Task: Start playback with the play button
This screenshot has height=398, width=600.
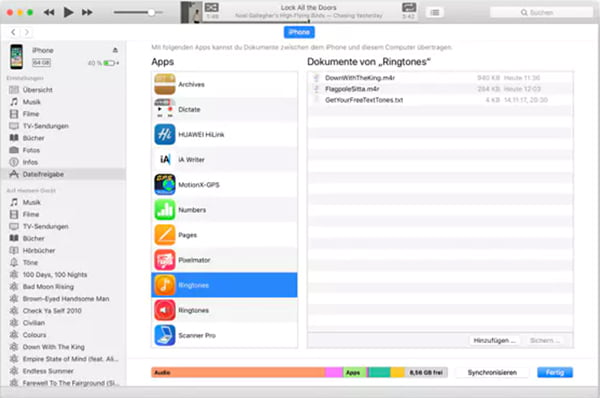Action: pos(68,13)
